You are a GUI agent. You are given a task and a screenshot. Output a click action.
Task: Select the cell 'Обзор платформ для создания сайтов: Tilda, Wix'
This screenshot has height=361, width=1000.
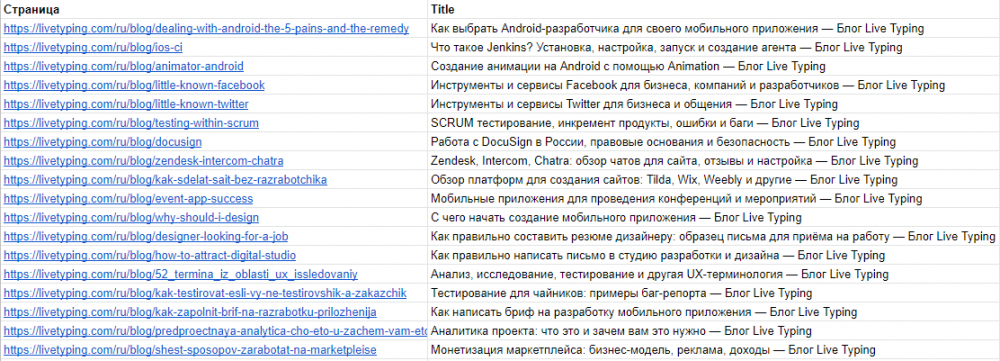point(714,180)
